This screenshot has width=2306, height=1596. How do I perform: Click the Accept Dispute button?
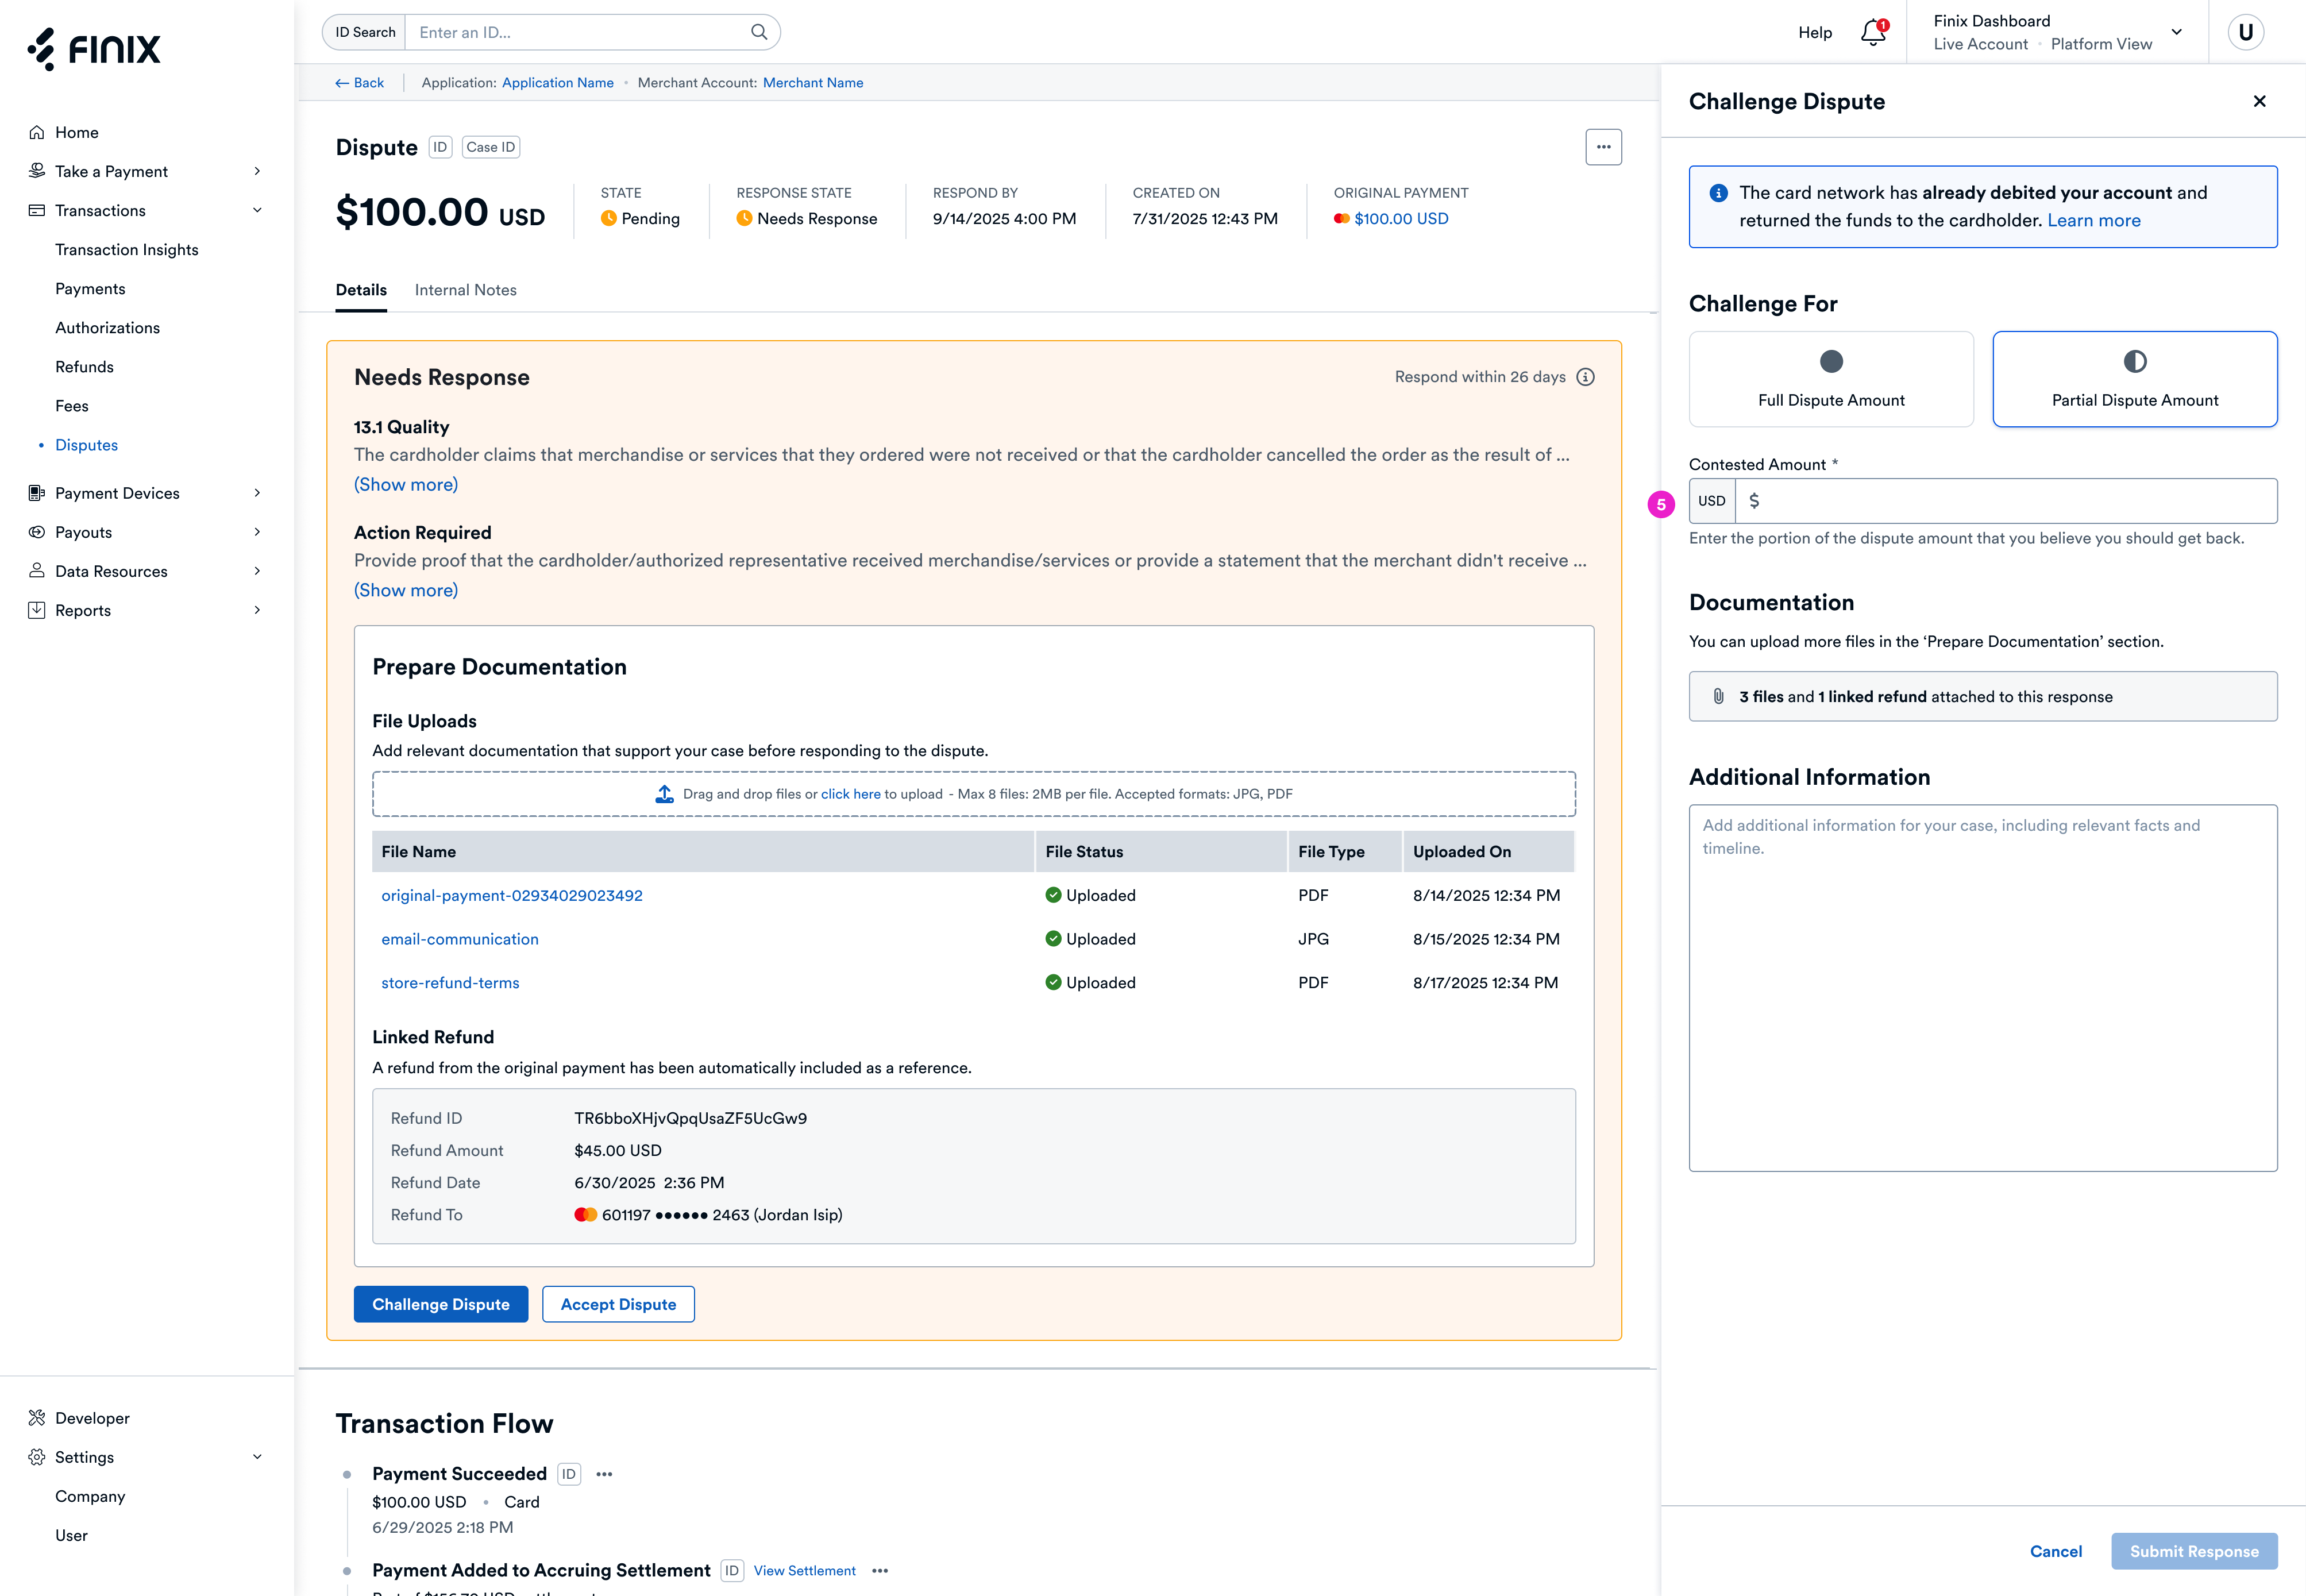point(618,1304)
